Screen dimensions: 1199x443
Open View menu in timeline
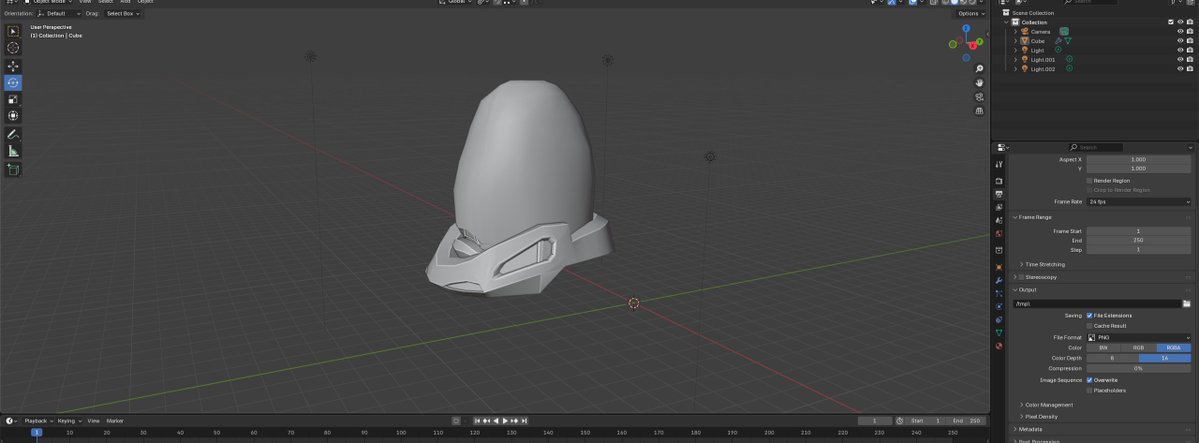93,421
